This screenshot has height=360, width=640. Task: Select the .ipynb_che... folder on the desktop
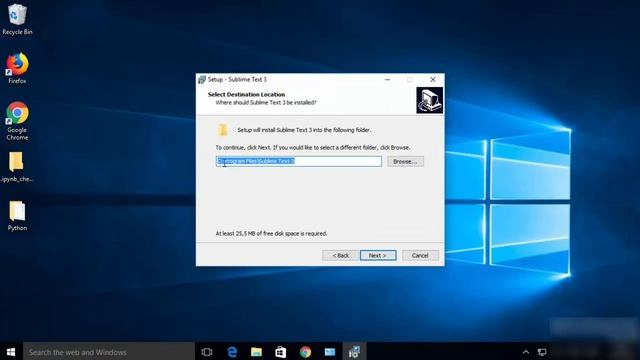click(x=17, y=167)
